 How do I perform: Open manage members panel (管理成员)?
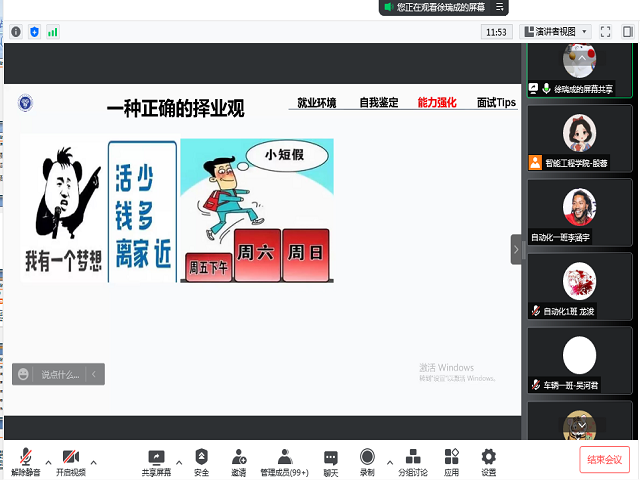coord(285,459)
